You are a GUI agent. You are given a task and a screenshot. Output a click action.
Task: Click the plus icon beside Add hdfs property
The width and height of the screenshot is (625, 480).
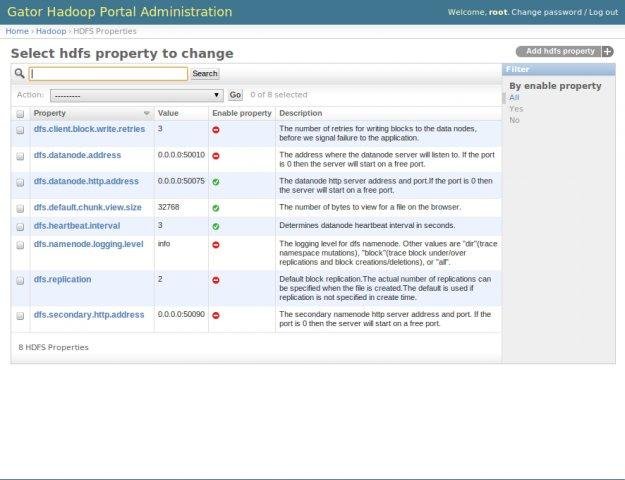coord(607,51)
